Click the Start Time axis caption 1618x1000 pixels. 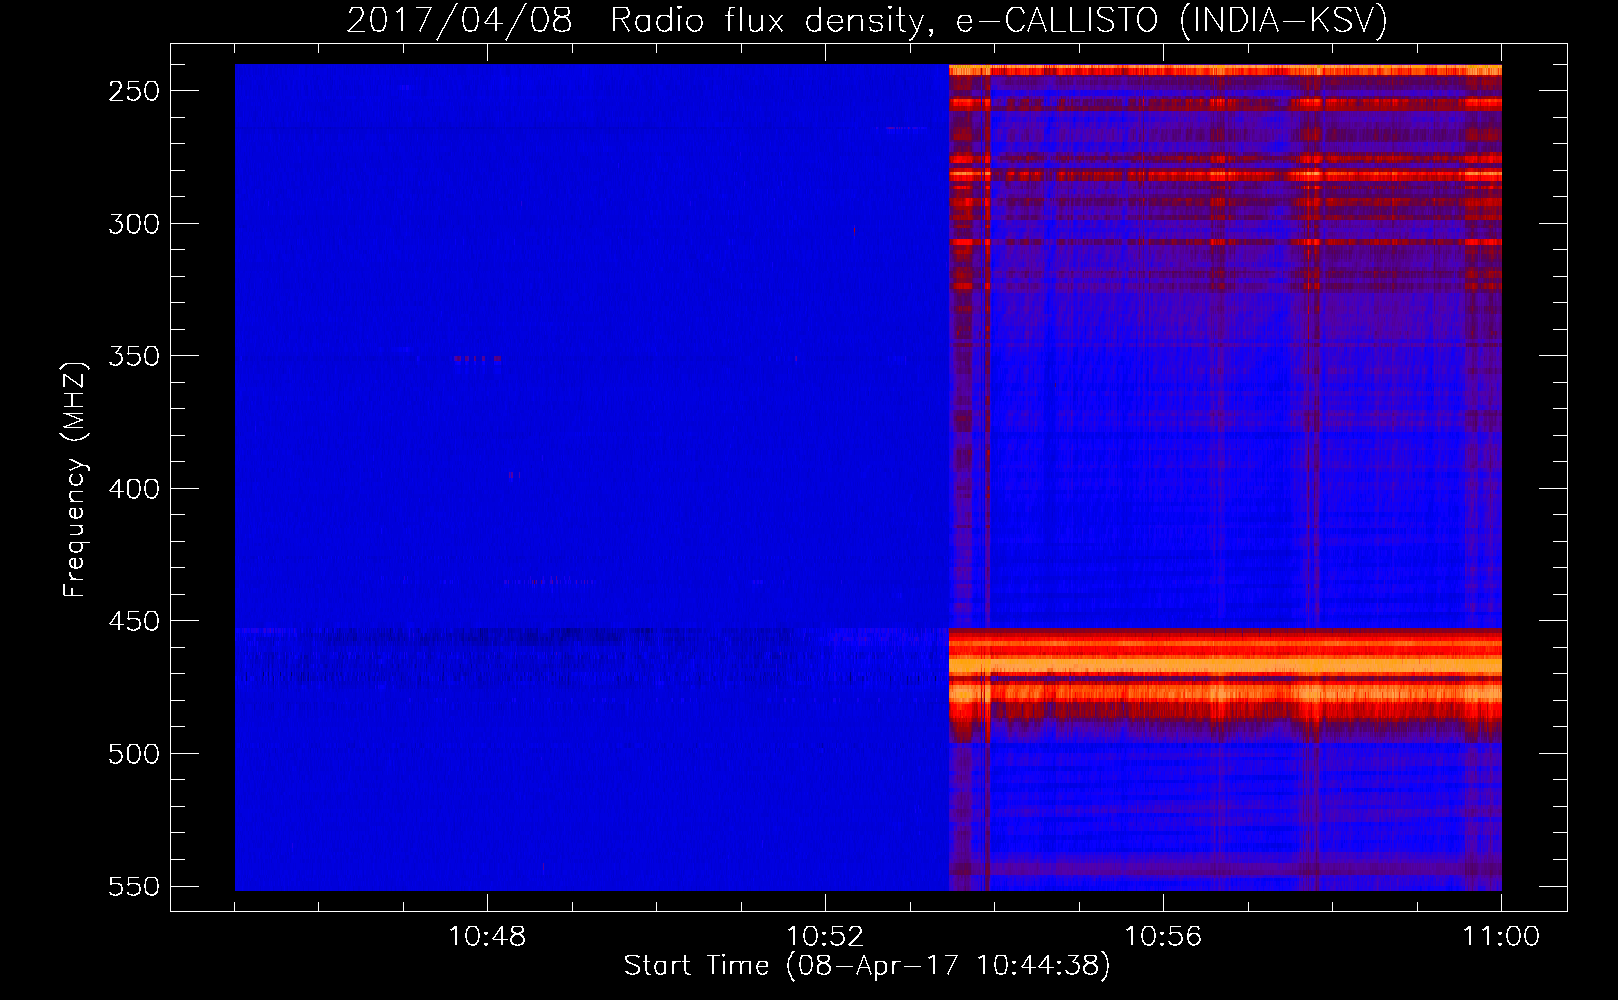click(x=867, y=965)
